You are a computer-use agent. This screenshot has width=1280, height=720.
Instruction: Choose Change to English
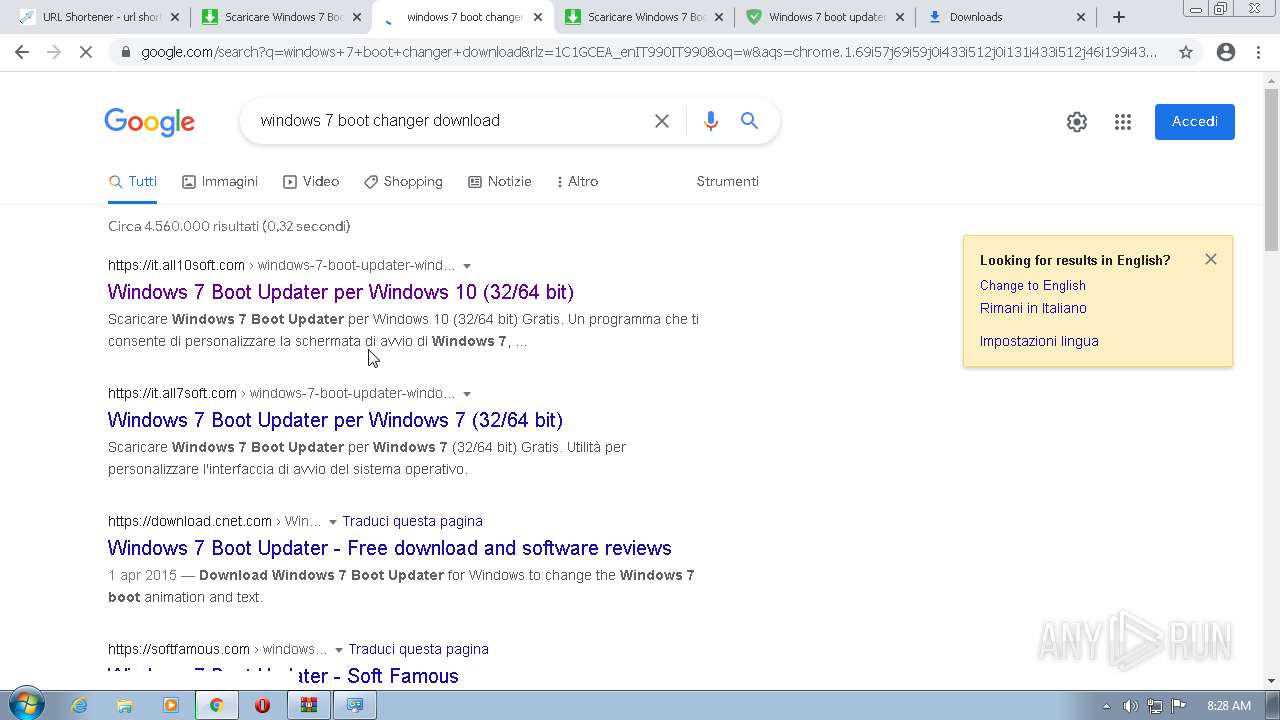point(1033,285)
